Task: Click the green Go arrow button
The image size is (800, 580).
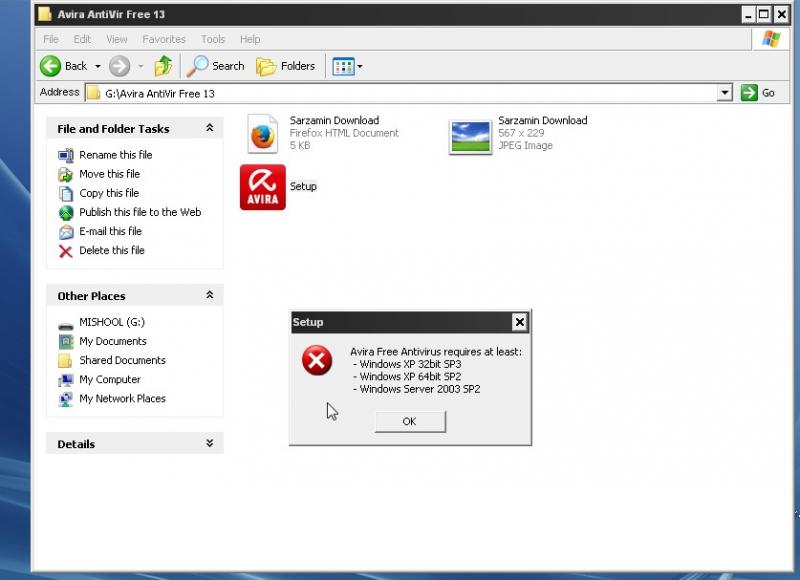Action: [x=749, y=93]
